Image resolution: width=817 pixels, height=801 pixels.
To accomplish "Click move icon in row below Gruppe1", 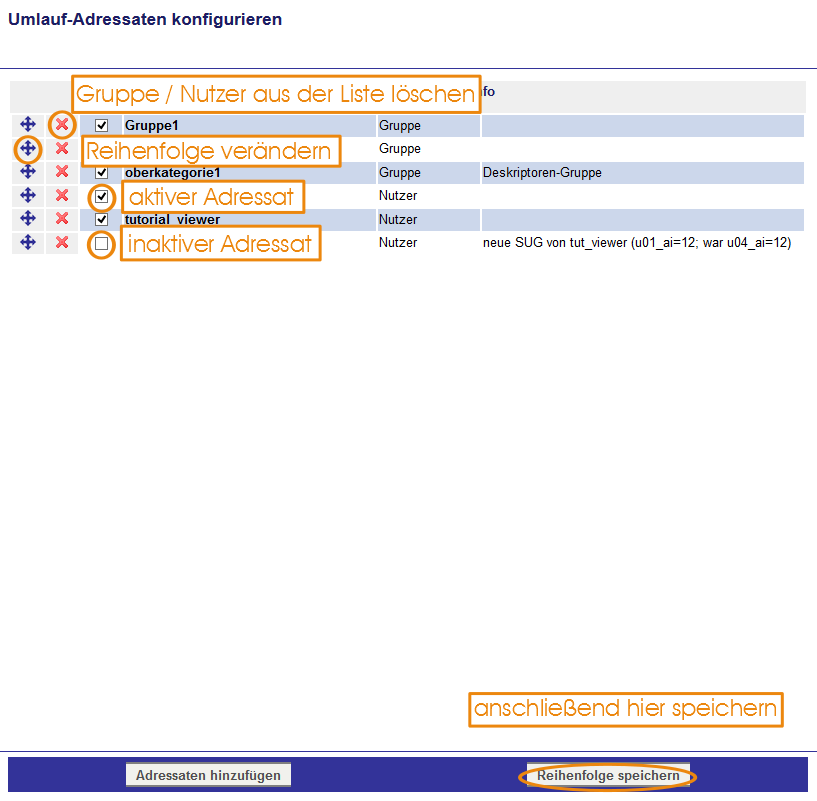I will tap(28, 149).
